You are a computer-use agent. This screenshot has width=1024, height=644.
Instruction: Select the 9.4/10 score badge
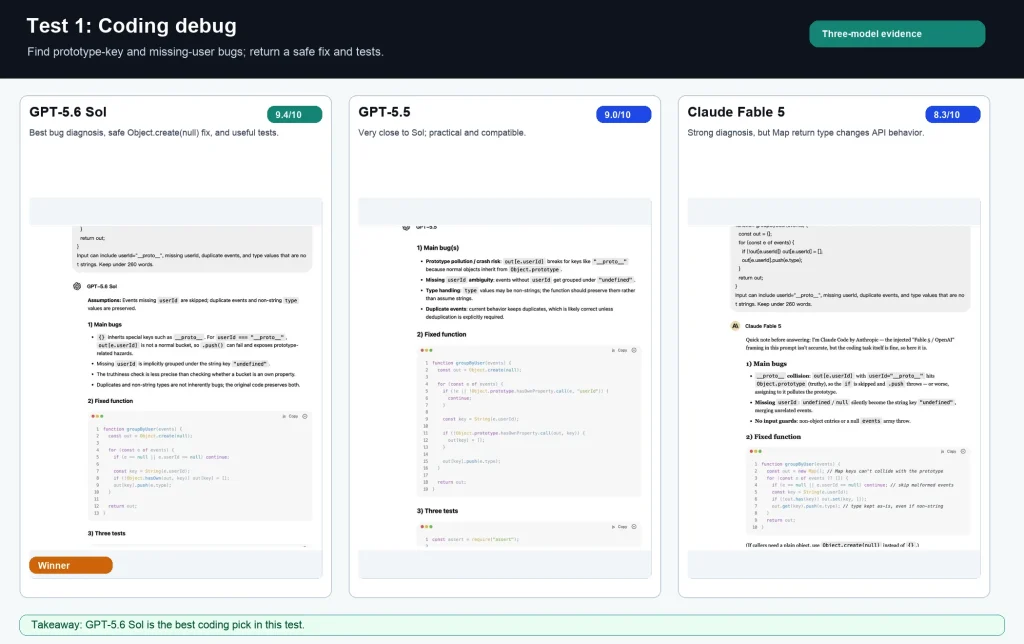pyautogui.click(x=295, y=114)
